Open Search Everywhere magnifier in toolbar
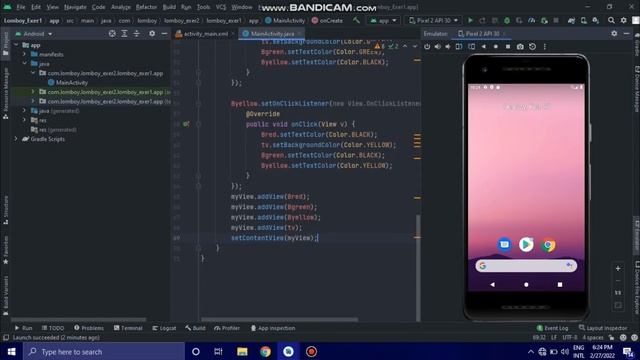The image size is (640, 360). click(x=611, y=20)
